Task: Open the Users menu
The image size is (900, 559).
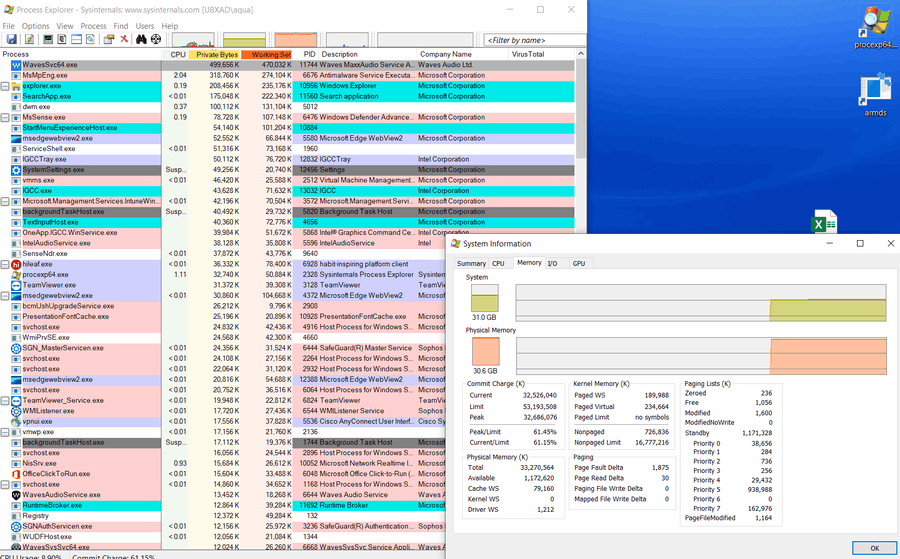Action: point(145,26)
